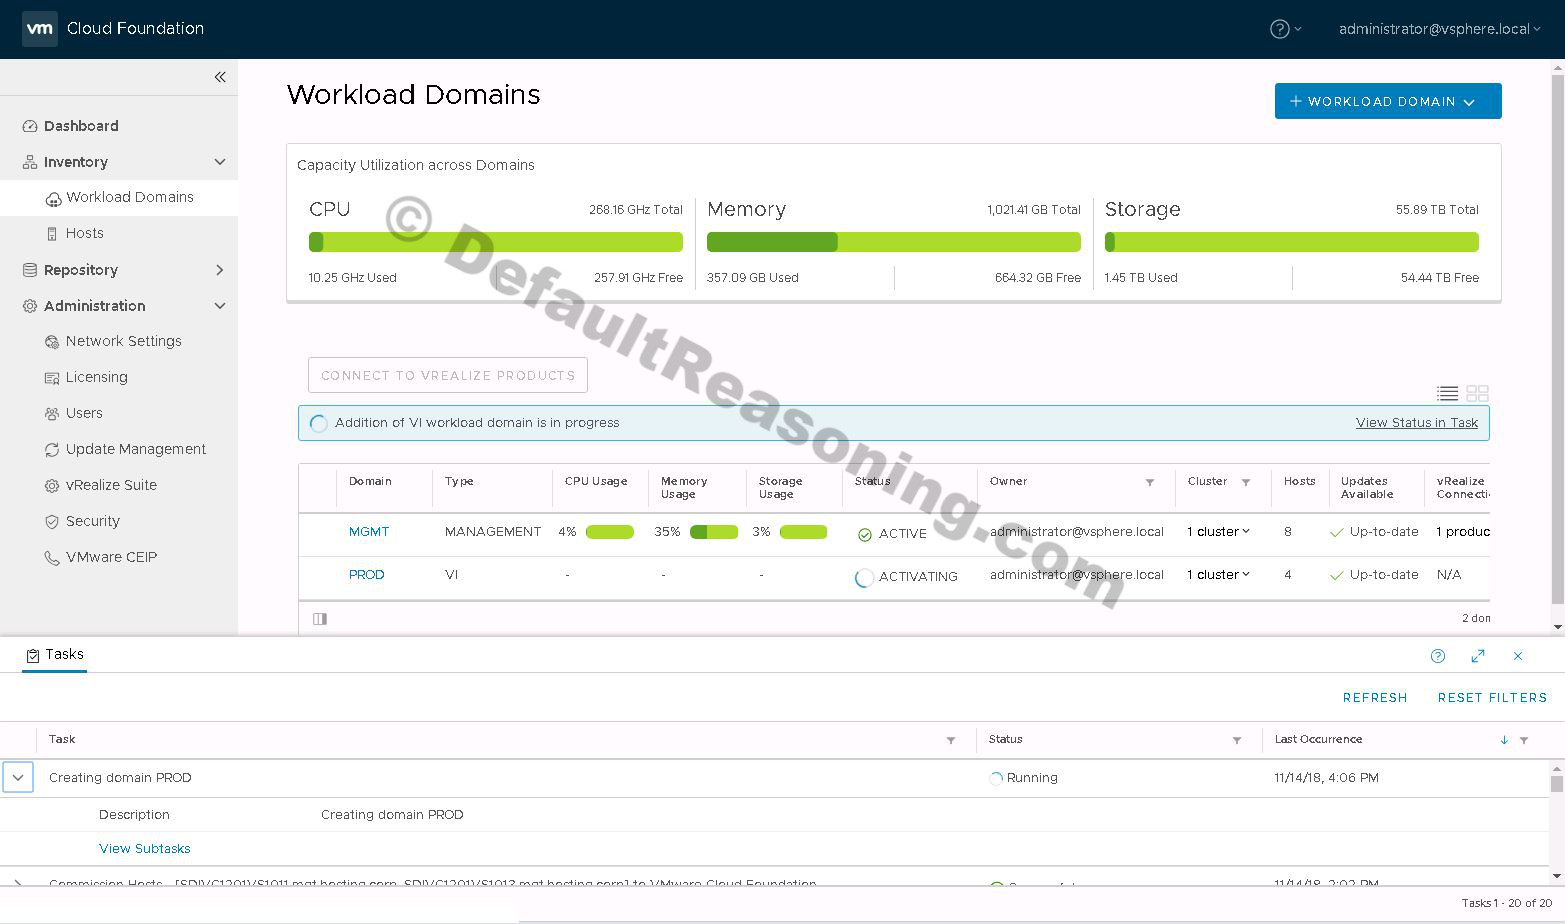The height and width of the screenshot is (924, 1565).
Task: Open the Security settings icon
Action: pos(52,521)
